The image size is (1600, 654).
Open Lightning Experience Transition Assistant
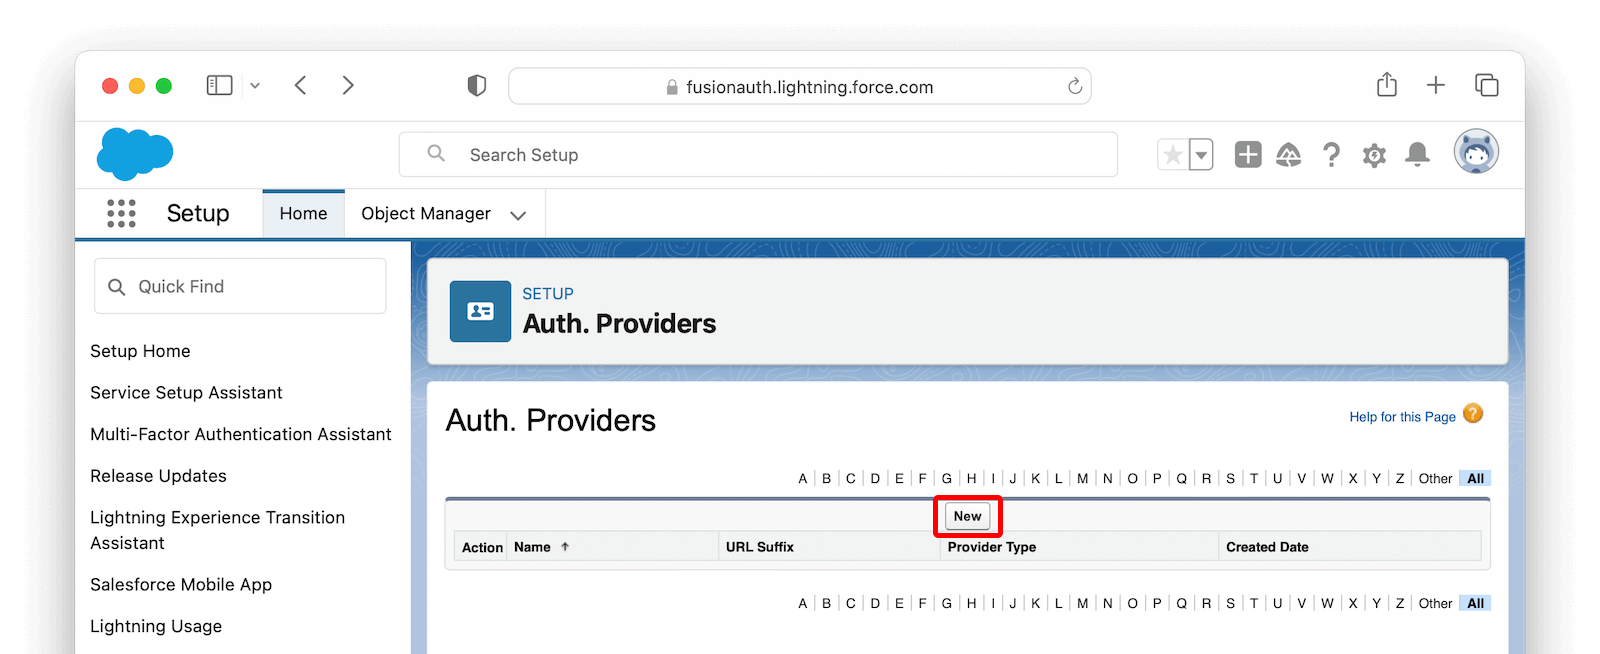tap(217, 530)
